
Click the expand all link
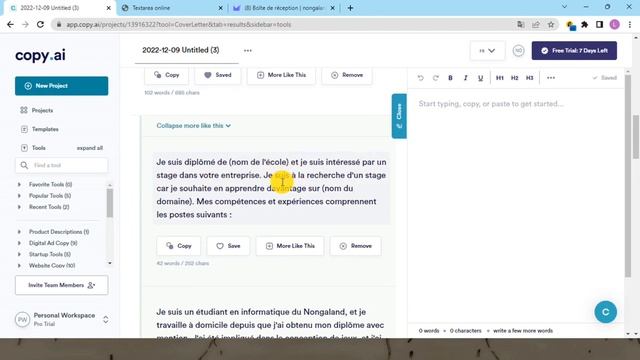[x=90, y=148]
